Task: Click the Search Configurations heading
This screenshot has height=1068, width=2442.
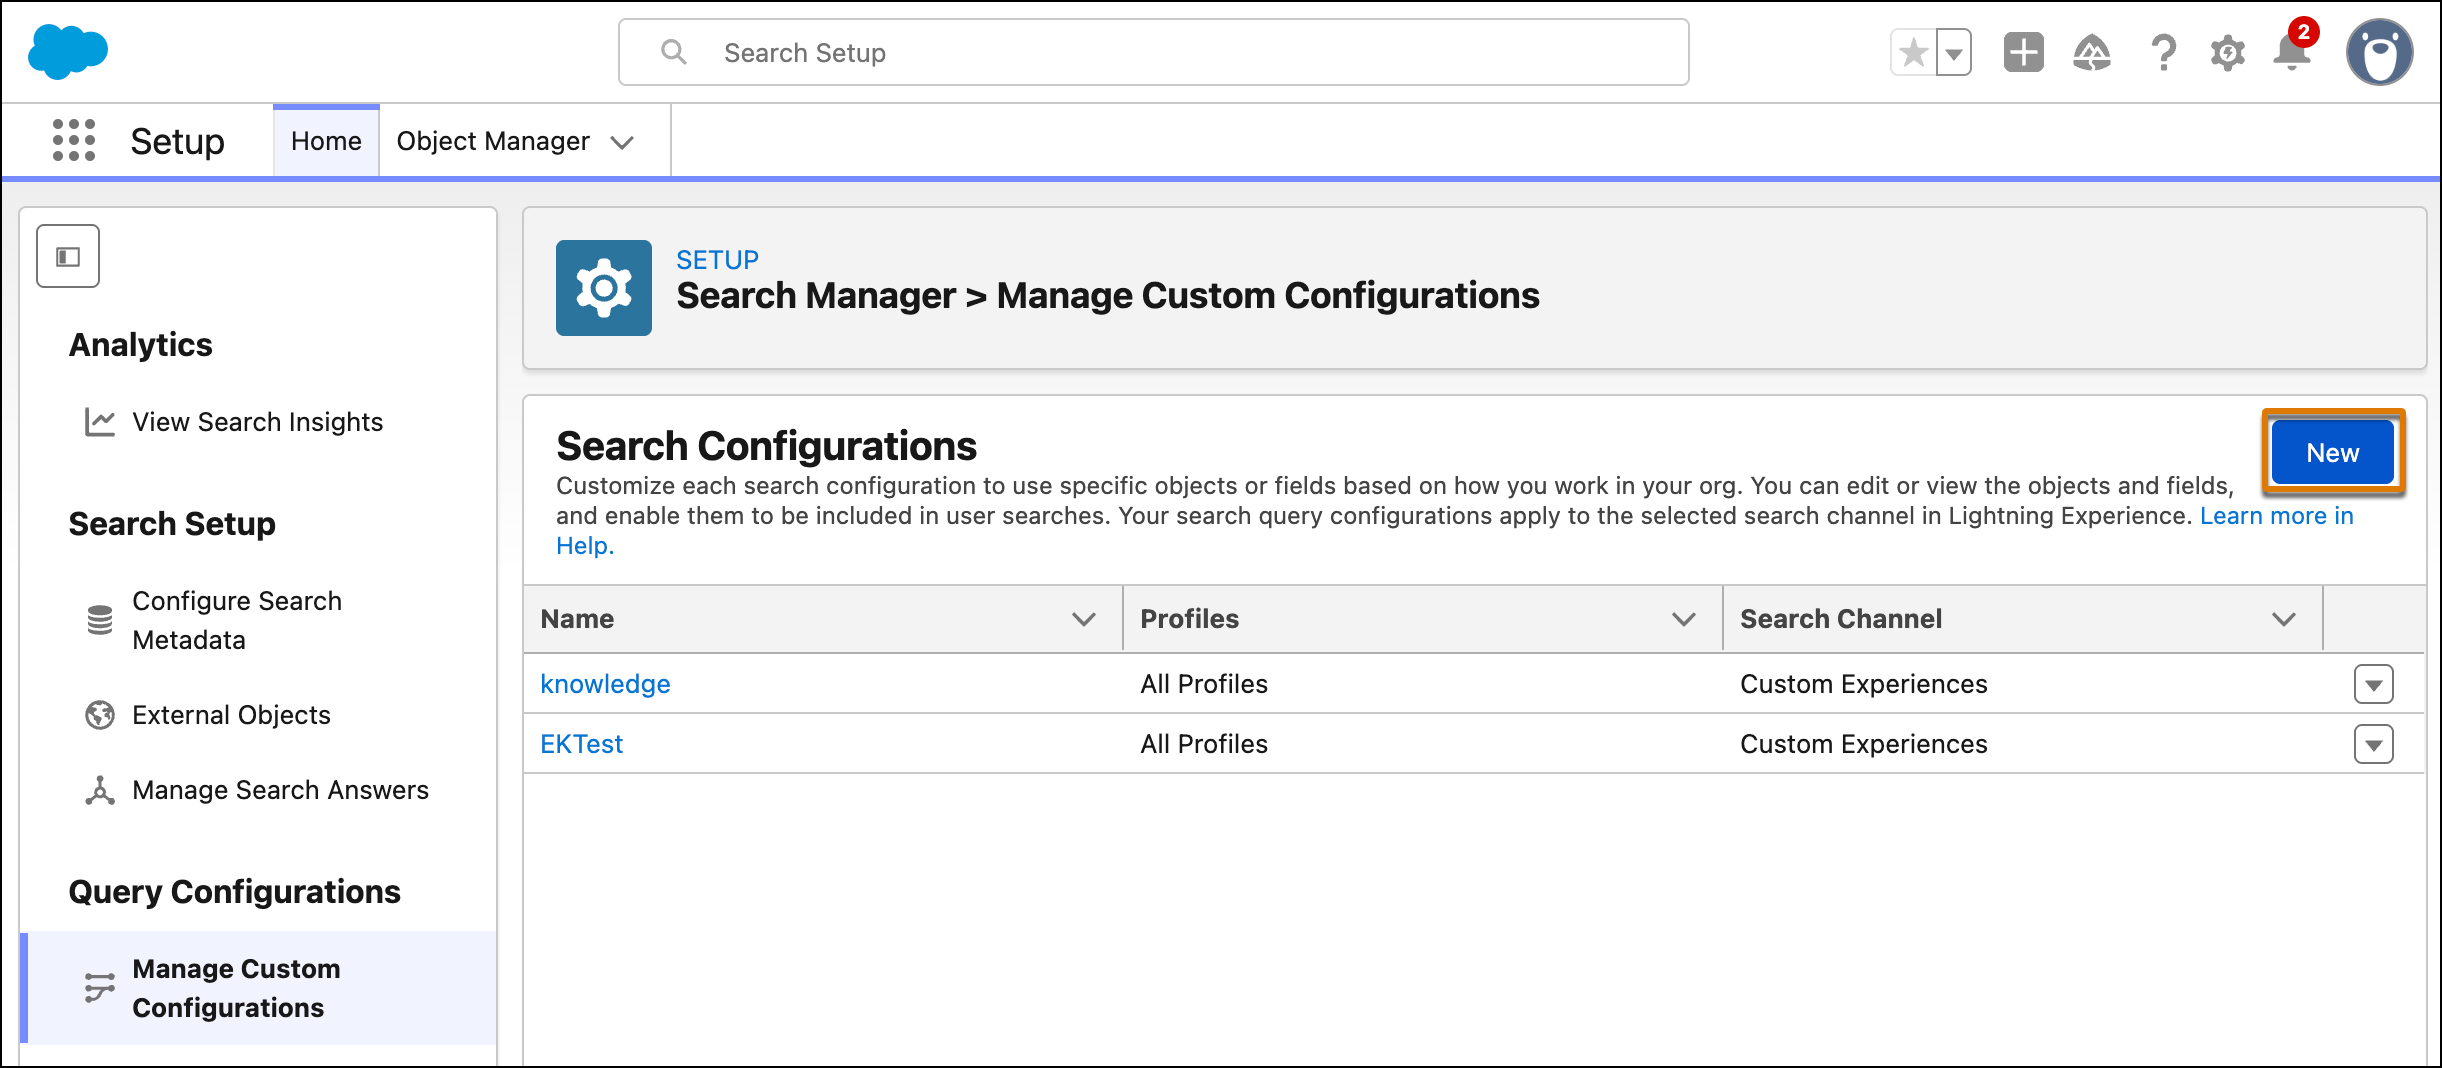Action: pyautogui.click(x=766, y=446)
